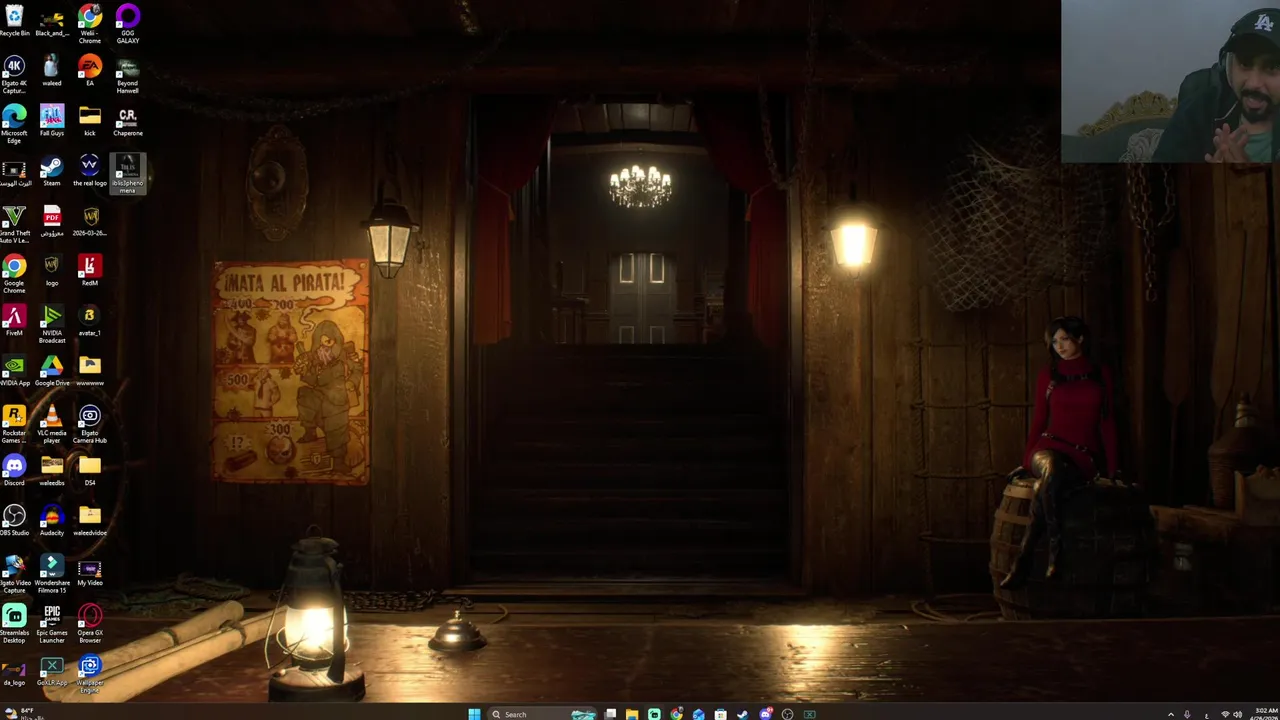The width and height of the screenshot is (1280, 720).
Task: Launch Fall Guys desktop shortcut
Action: pos(52,121)
